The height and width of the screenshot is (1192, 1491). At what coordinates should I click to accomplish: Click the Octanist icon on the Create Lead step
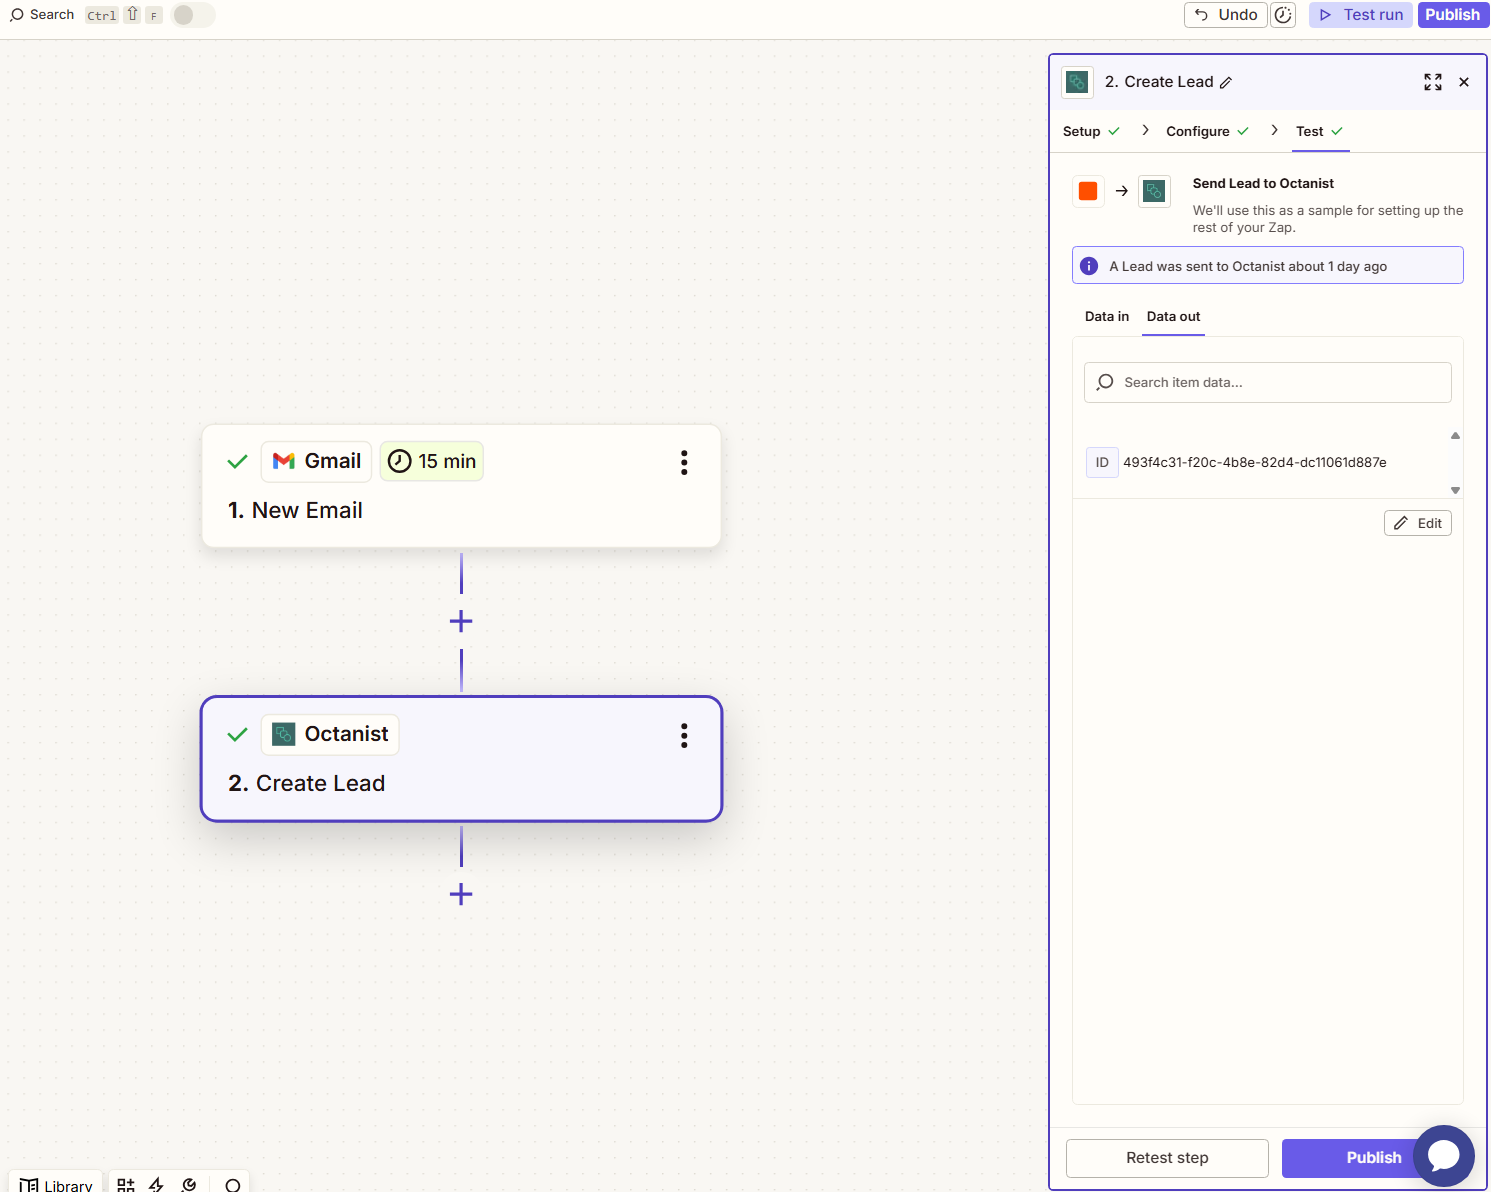pyautogui.click(x=283, y=733)
